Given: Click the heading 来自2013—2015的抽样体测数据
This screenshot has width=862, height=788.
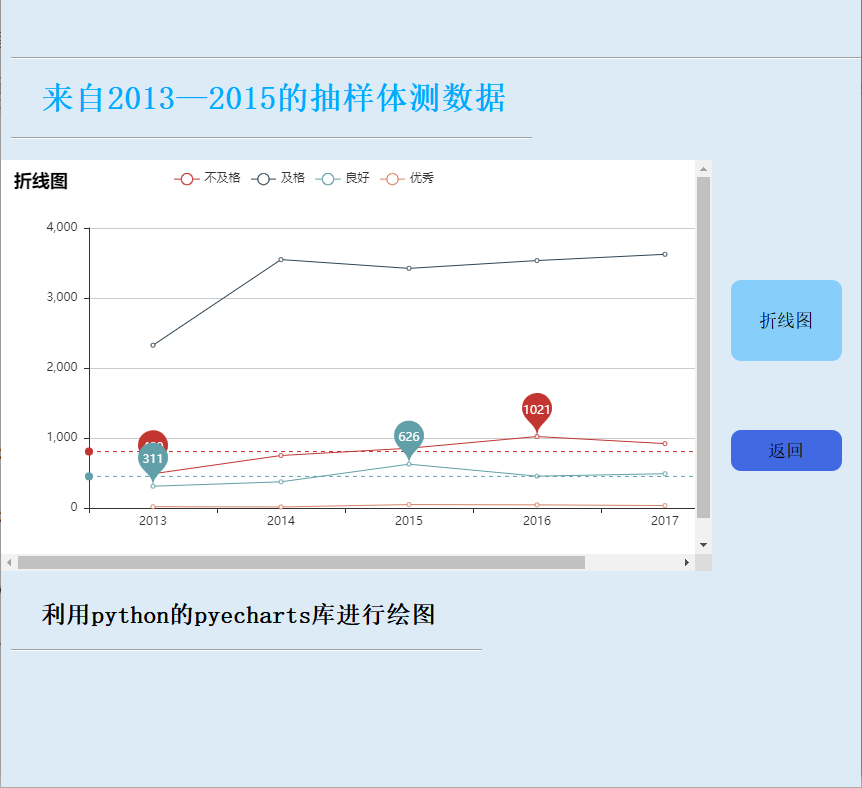Looking at the screenshot, I should click(x=274, y=99).
